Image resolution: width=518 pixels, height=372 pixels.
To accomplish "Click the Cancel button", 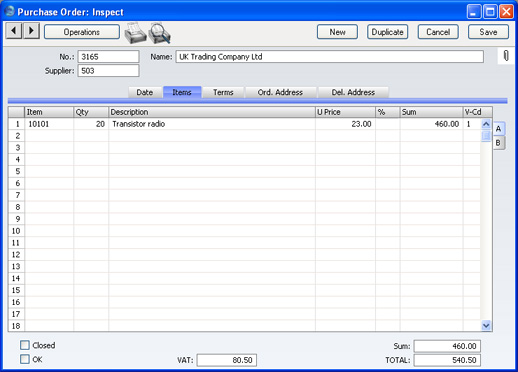I will 438,32.
